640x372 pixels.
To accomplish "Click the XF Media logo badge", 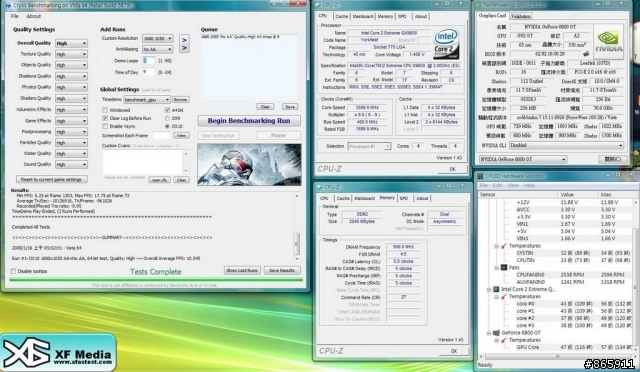I will tap(58, 352).
